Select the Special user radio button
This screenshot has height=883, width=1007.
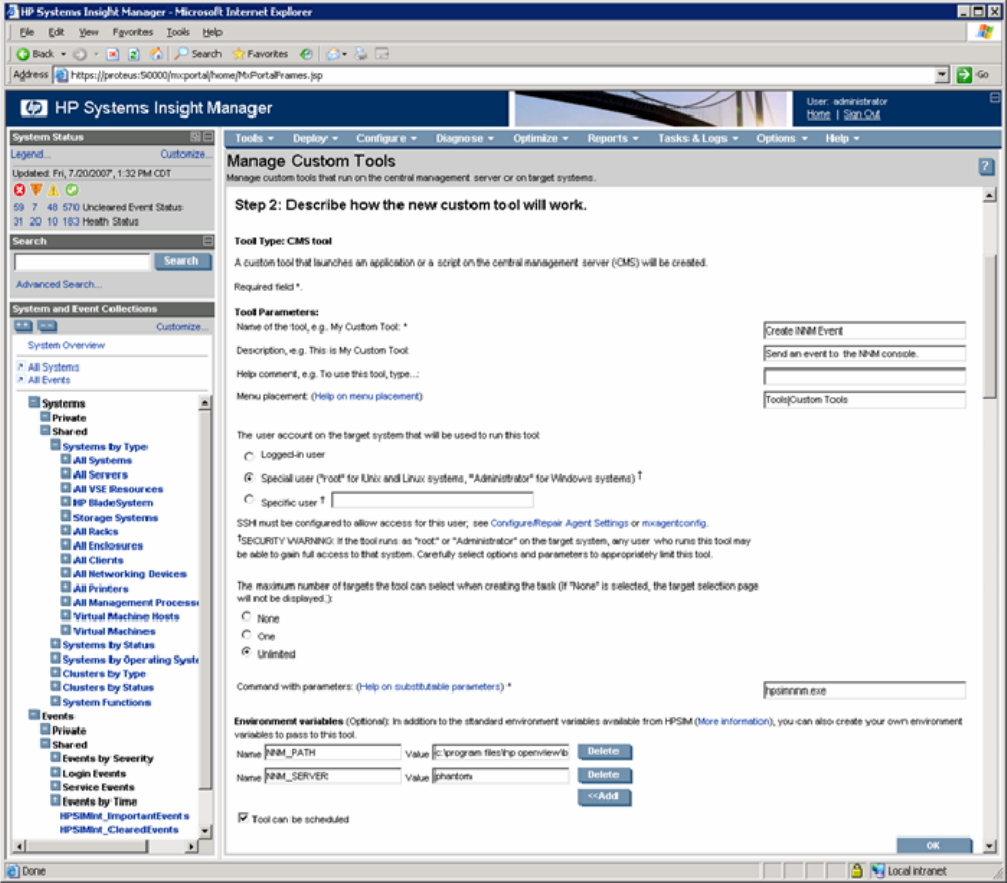[249, 478]
